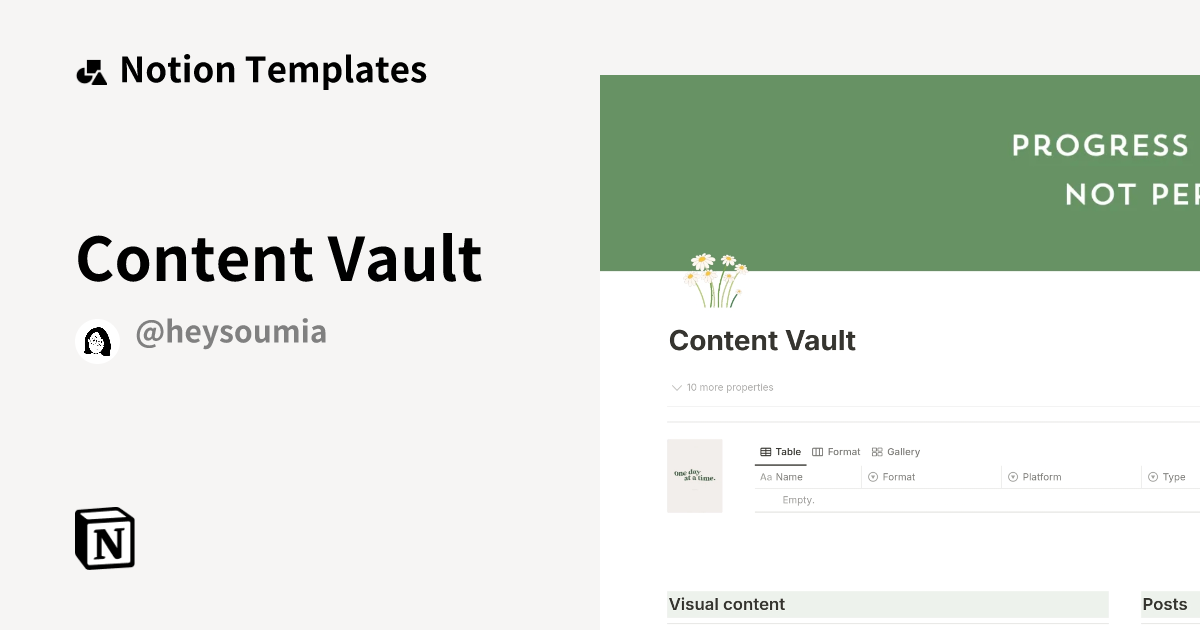This screenshot has height=630, width=1200.
Task: Switch to the Gallery tab
Action: pos(895,451)
